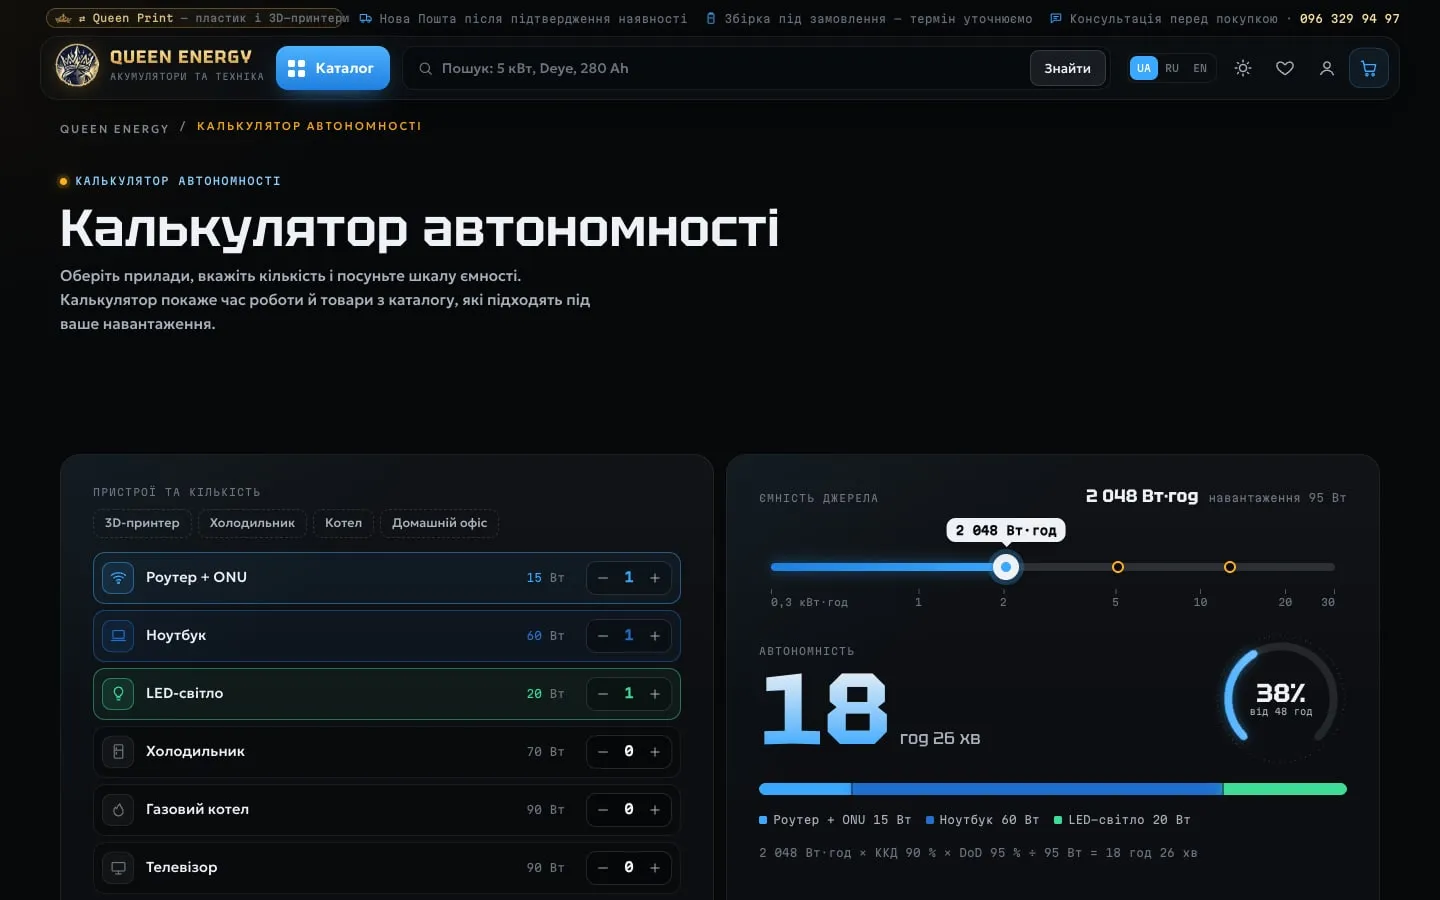
Task: Focus the search input field
Action: tap(730, 68)
